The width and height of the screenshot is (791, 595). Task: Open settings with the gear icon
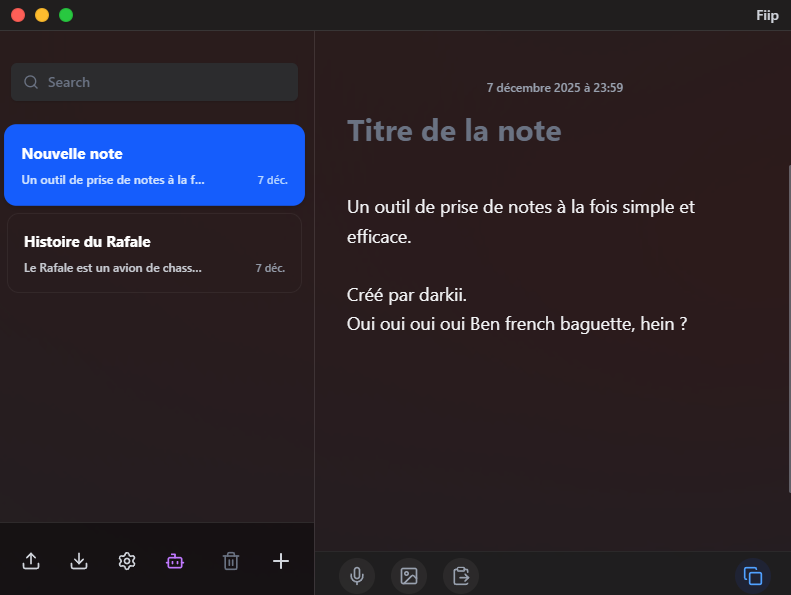pos(127,561)
